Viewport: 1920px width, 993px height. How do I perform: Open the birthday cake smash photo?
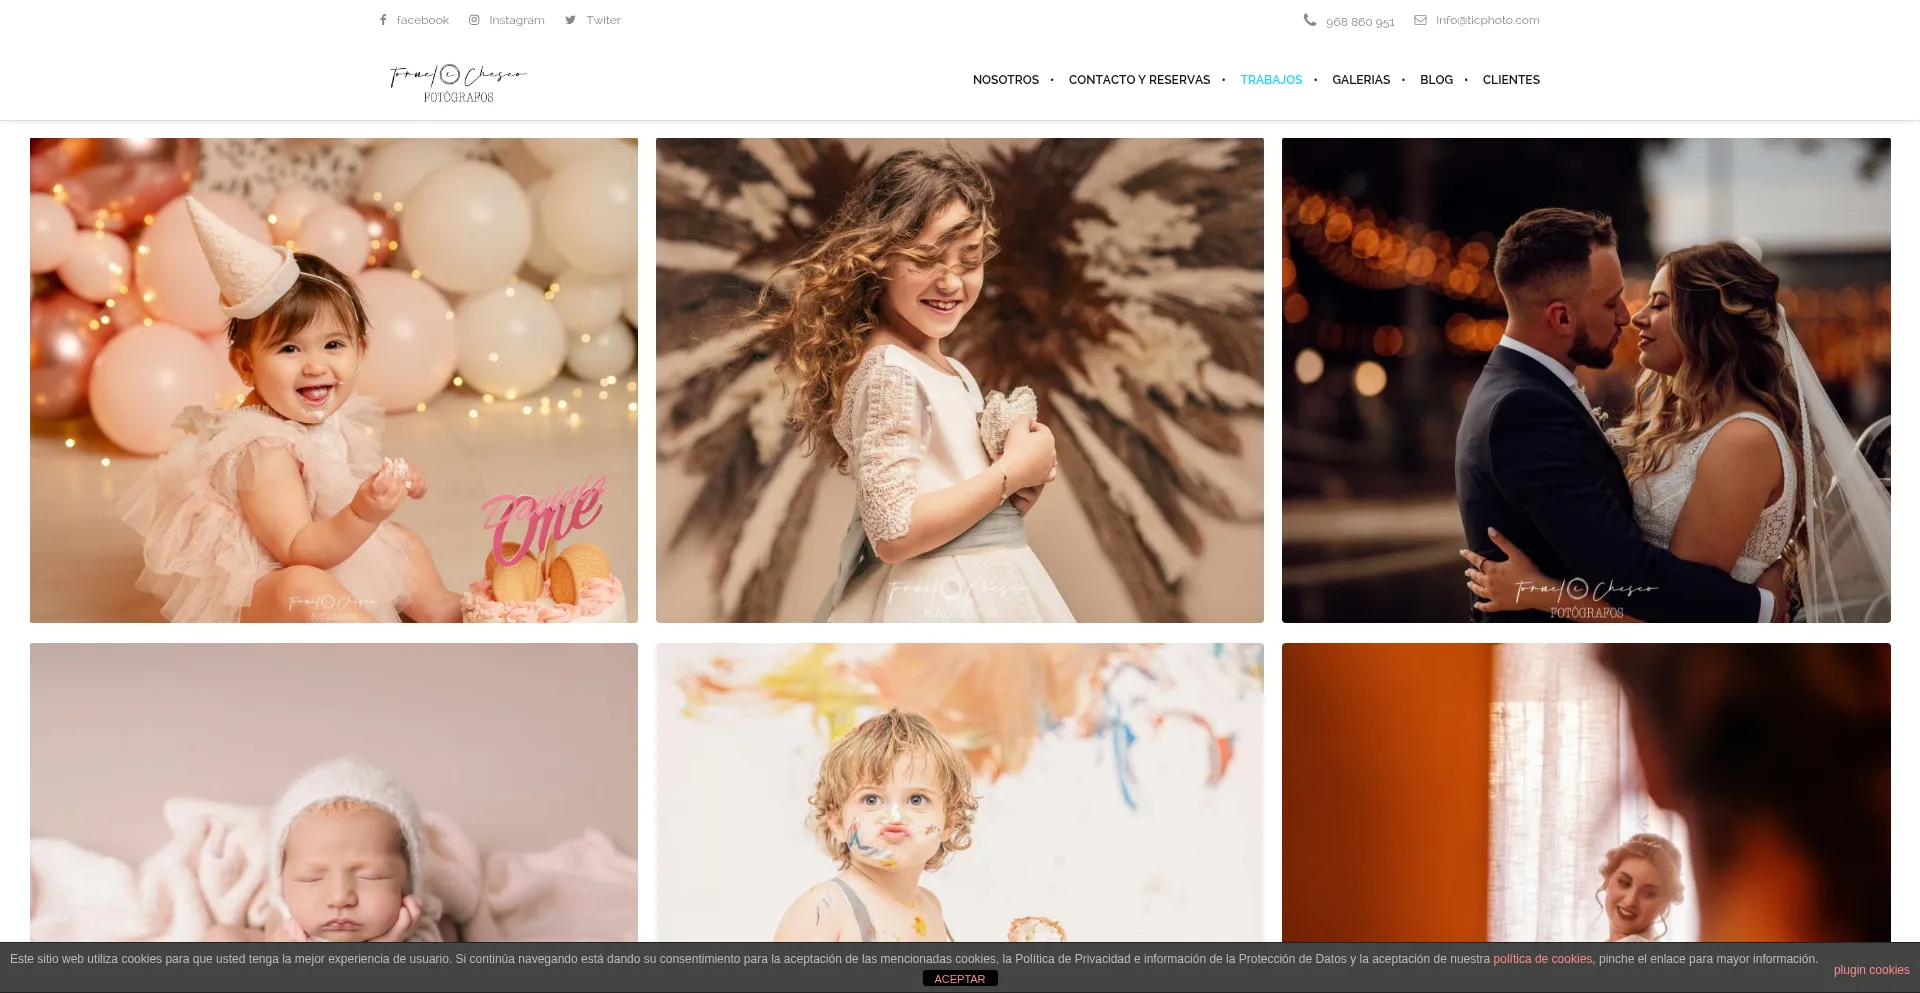(x=333, y=380)
